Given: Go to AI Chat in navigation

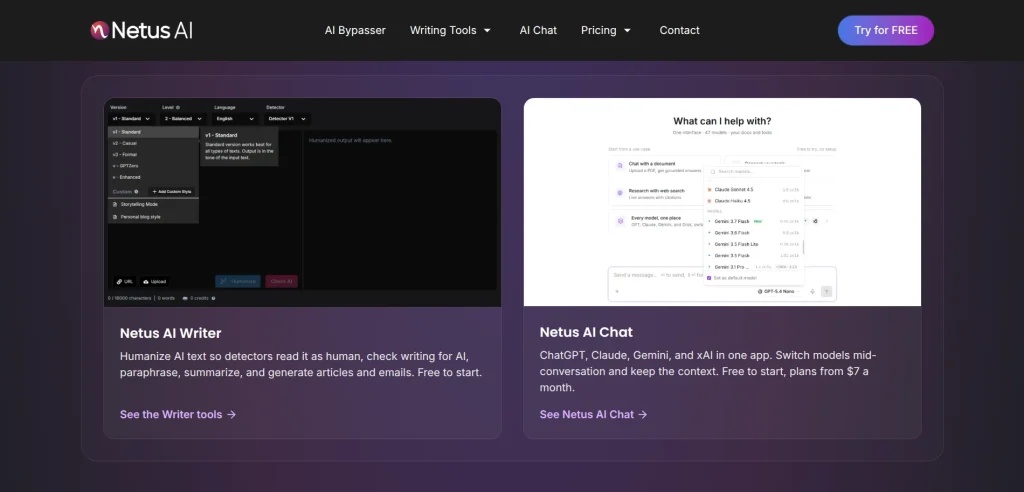Looking at the screenshot, I should [x=538, y=30].
